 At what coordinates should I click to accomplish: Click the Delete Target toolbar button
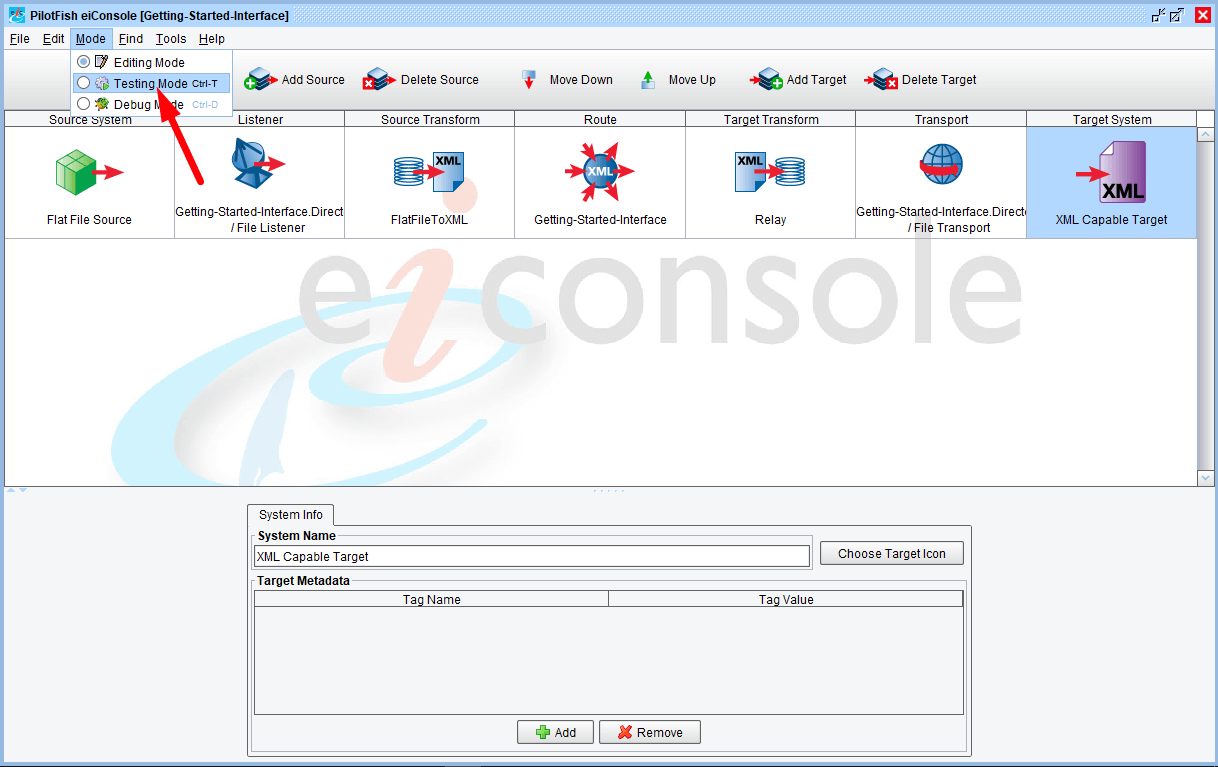921,80
